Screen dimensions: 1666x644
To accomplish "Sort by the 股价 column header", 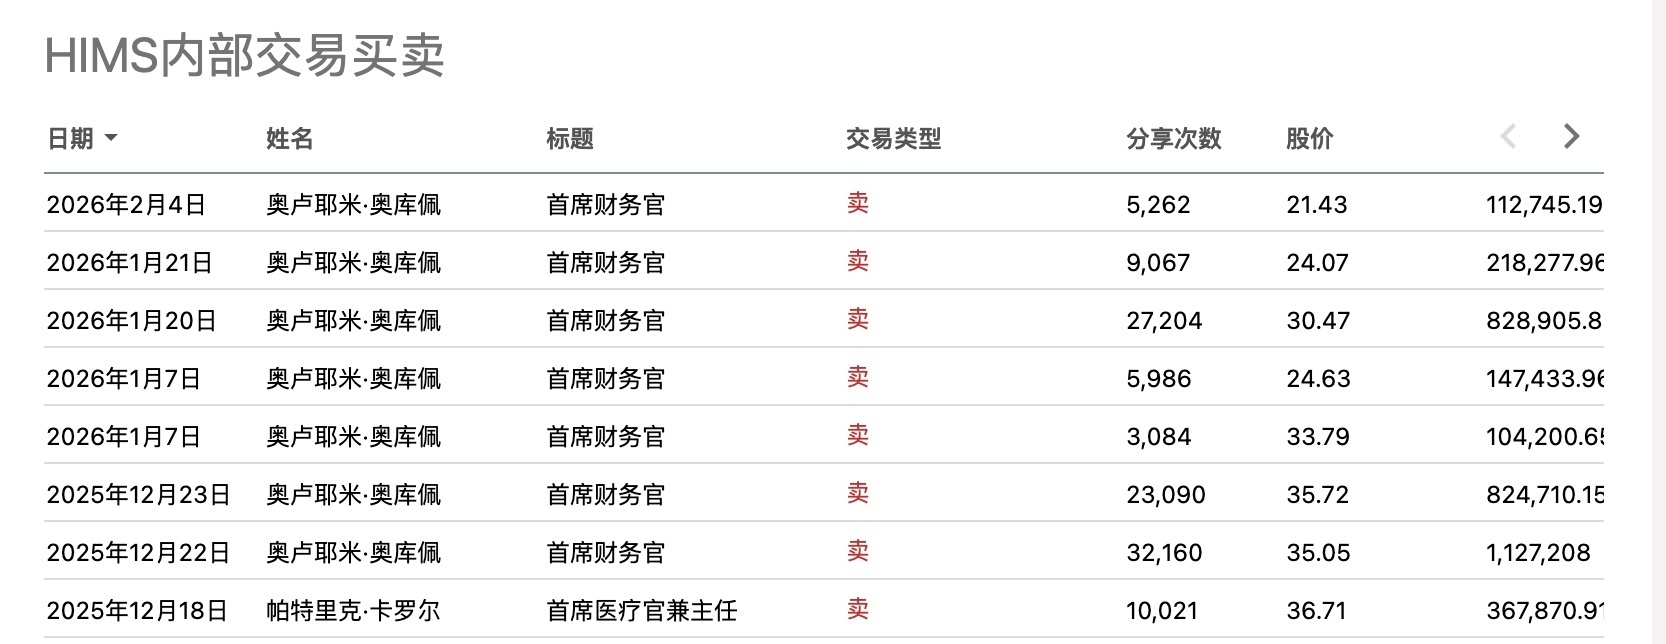I will point(1309,139).
